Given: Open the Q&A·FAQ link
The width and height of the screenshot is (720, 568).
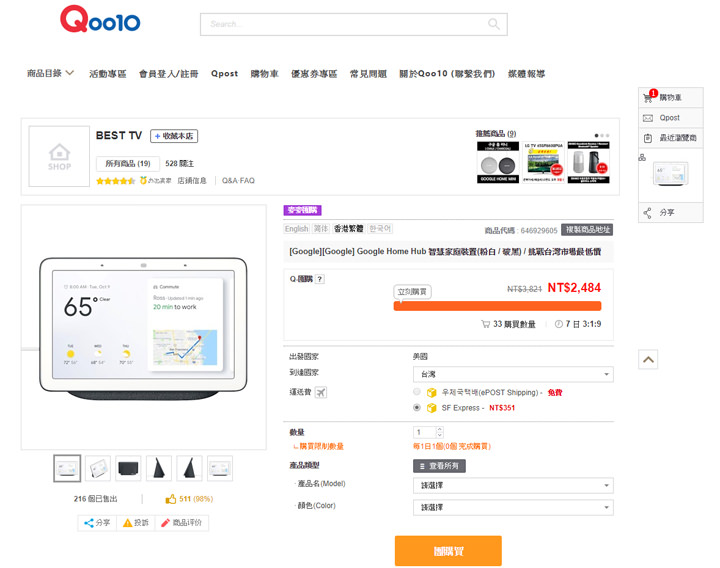Looking at the screenshot, I should click(x=238, y=180).
